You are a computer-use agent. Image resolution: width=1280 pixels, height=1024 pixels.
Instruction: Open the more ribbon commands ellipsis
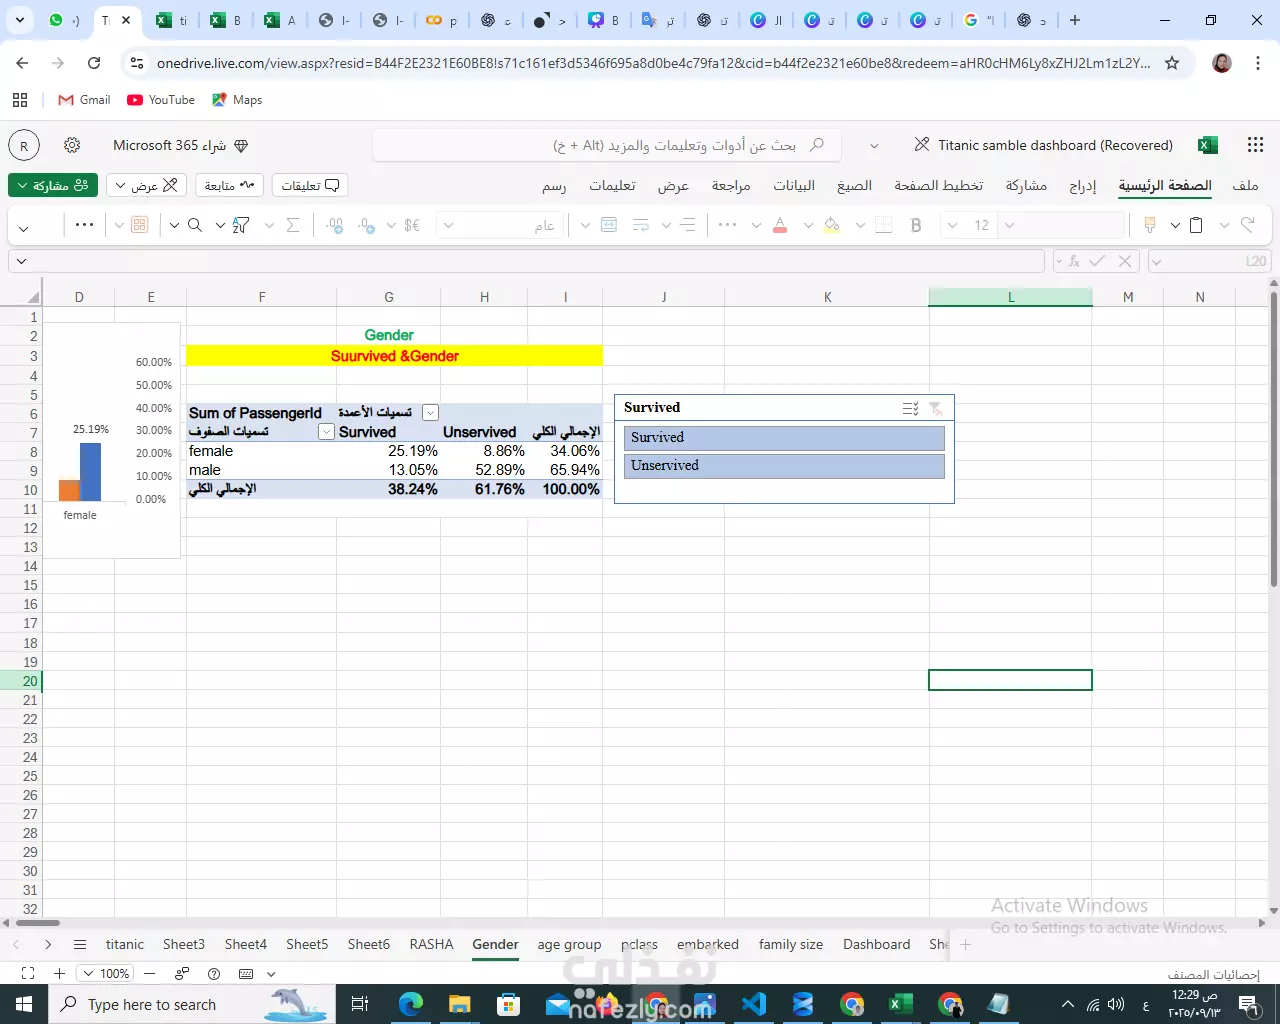coord(84,225)
